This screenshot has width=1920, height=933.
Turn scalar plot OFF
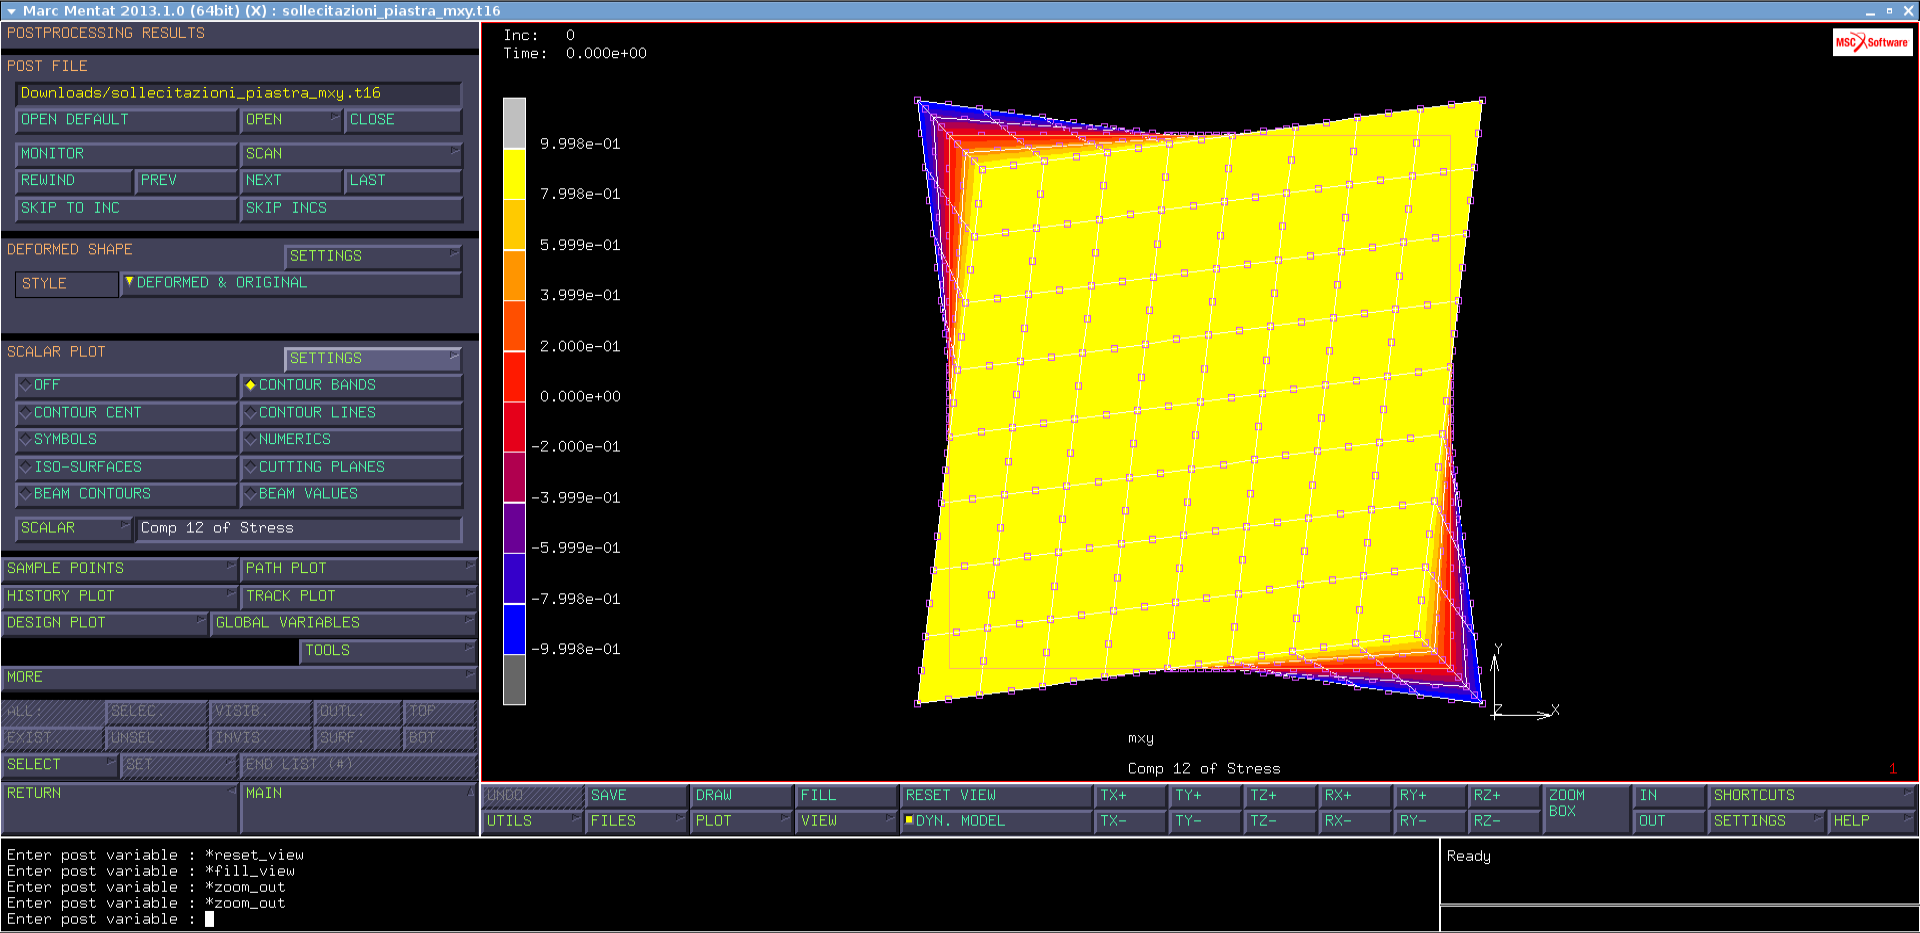(126, 385)
